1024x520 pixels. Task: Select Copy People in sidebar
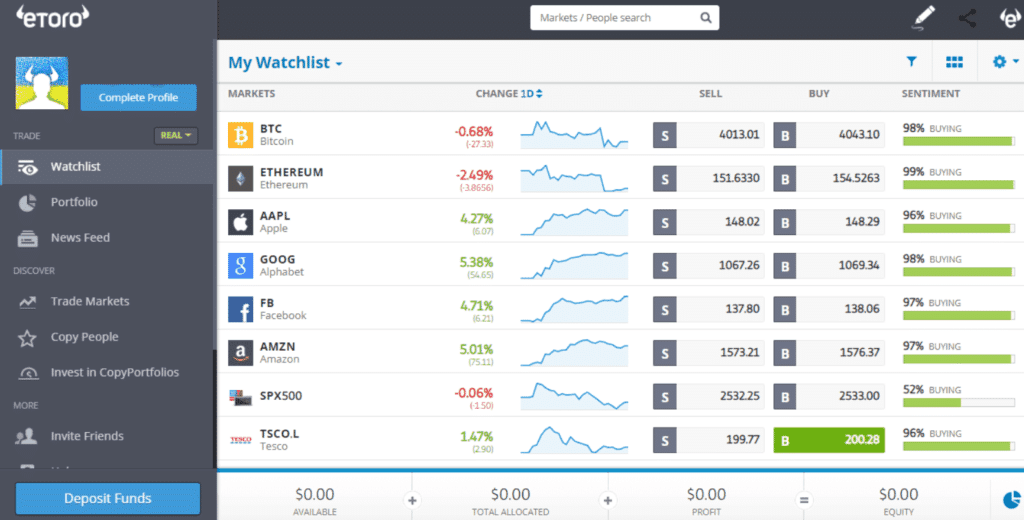click(84, 337)
